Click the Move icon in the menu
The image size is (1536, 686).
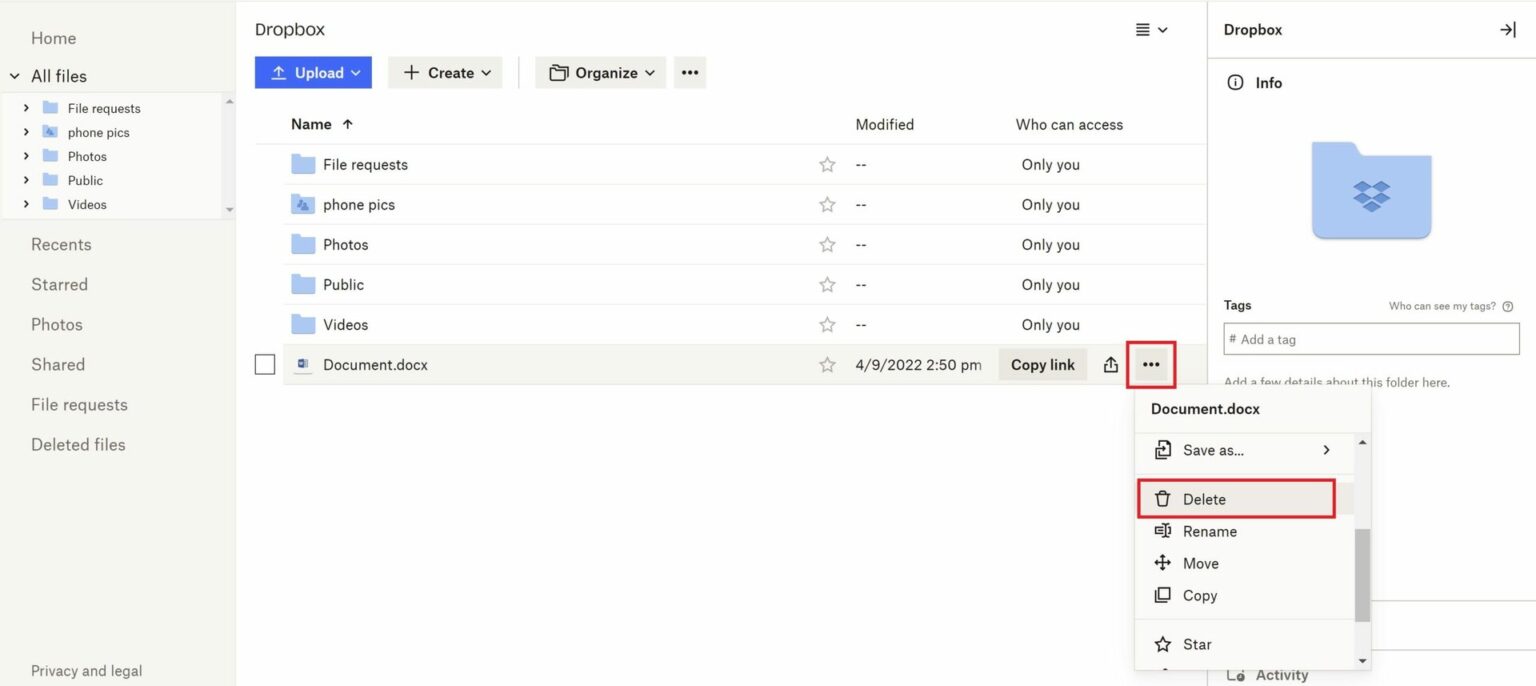point(1163,563)
